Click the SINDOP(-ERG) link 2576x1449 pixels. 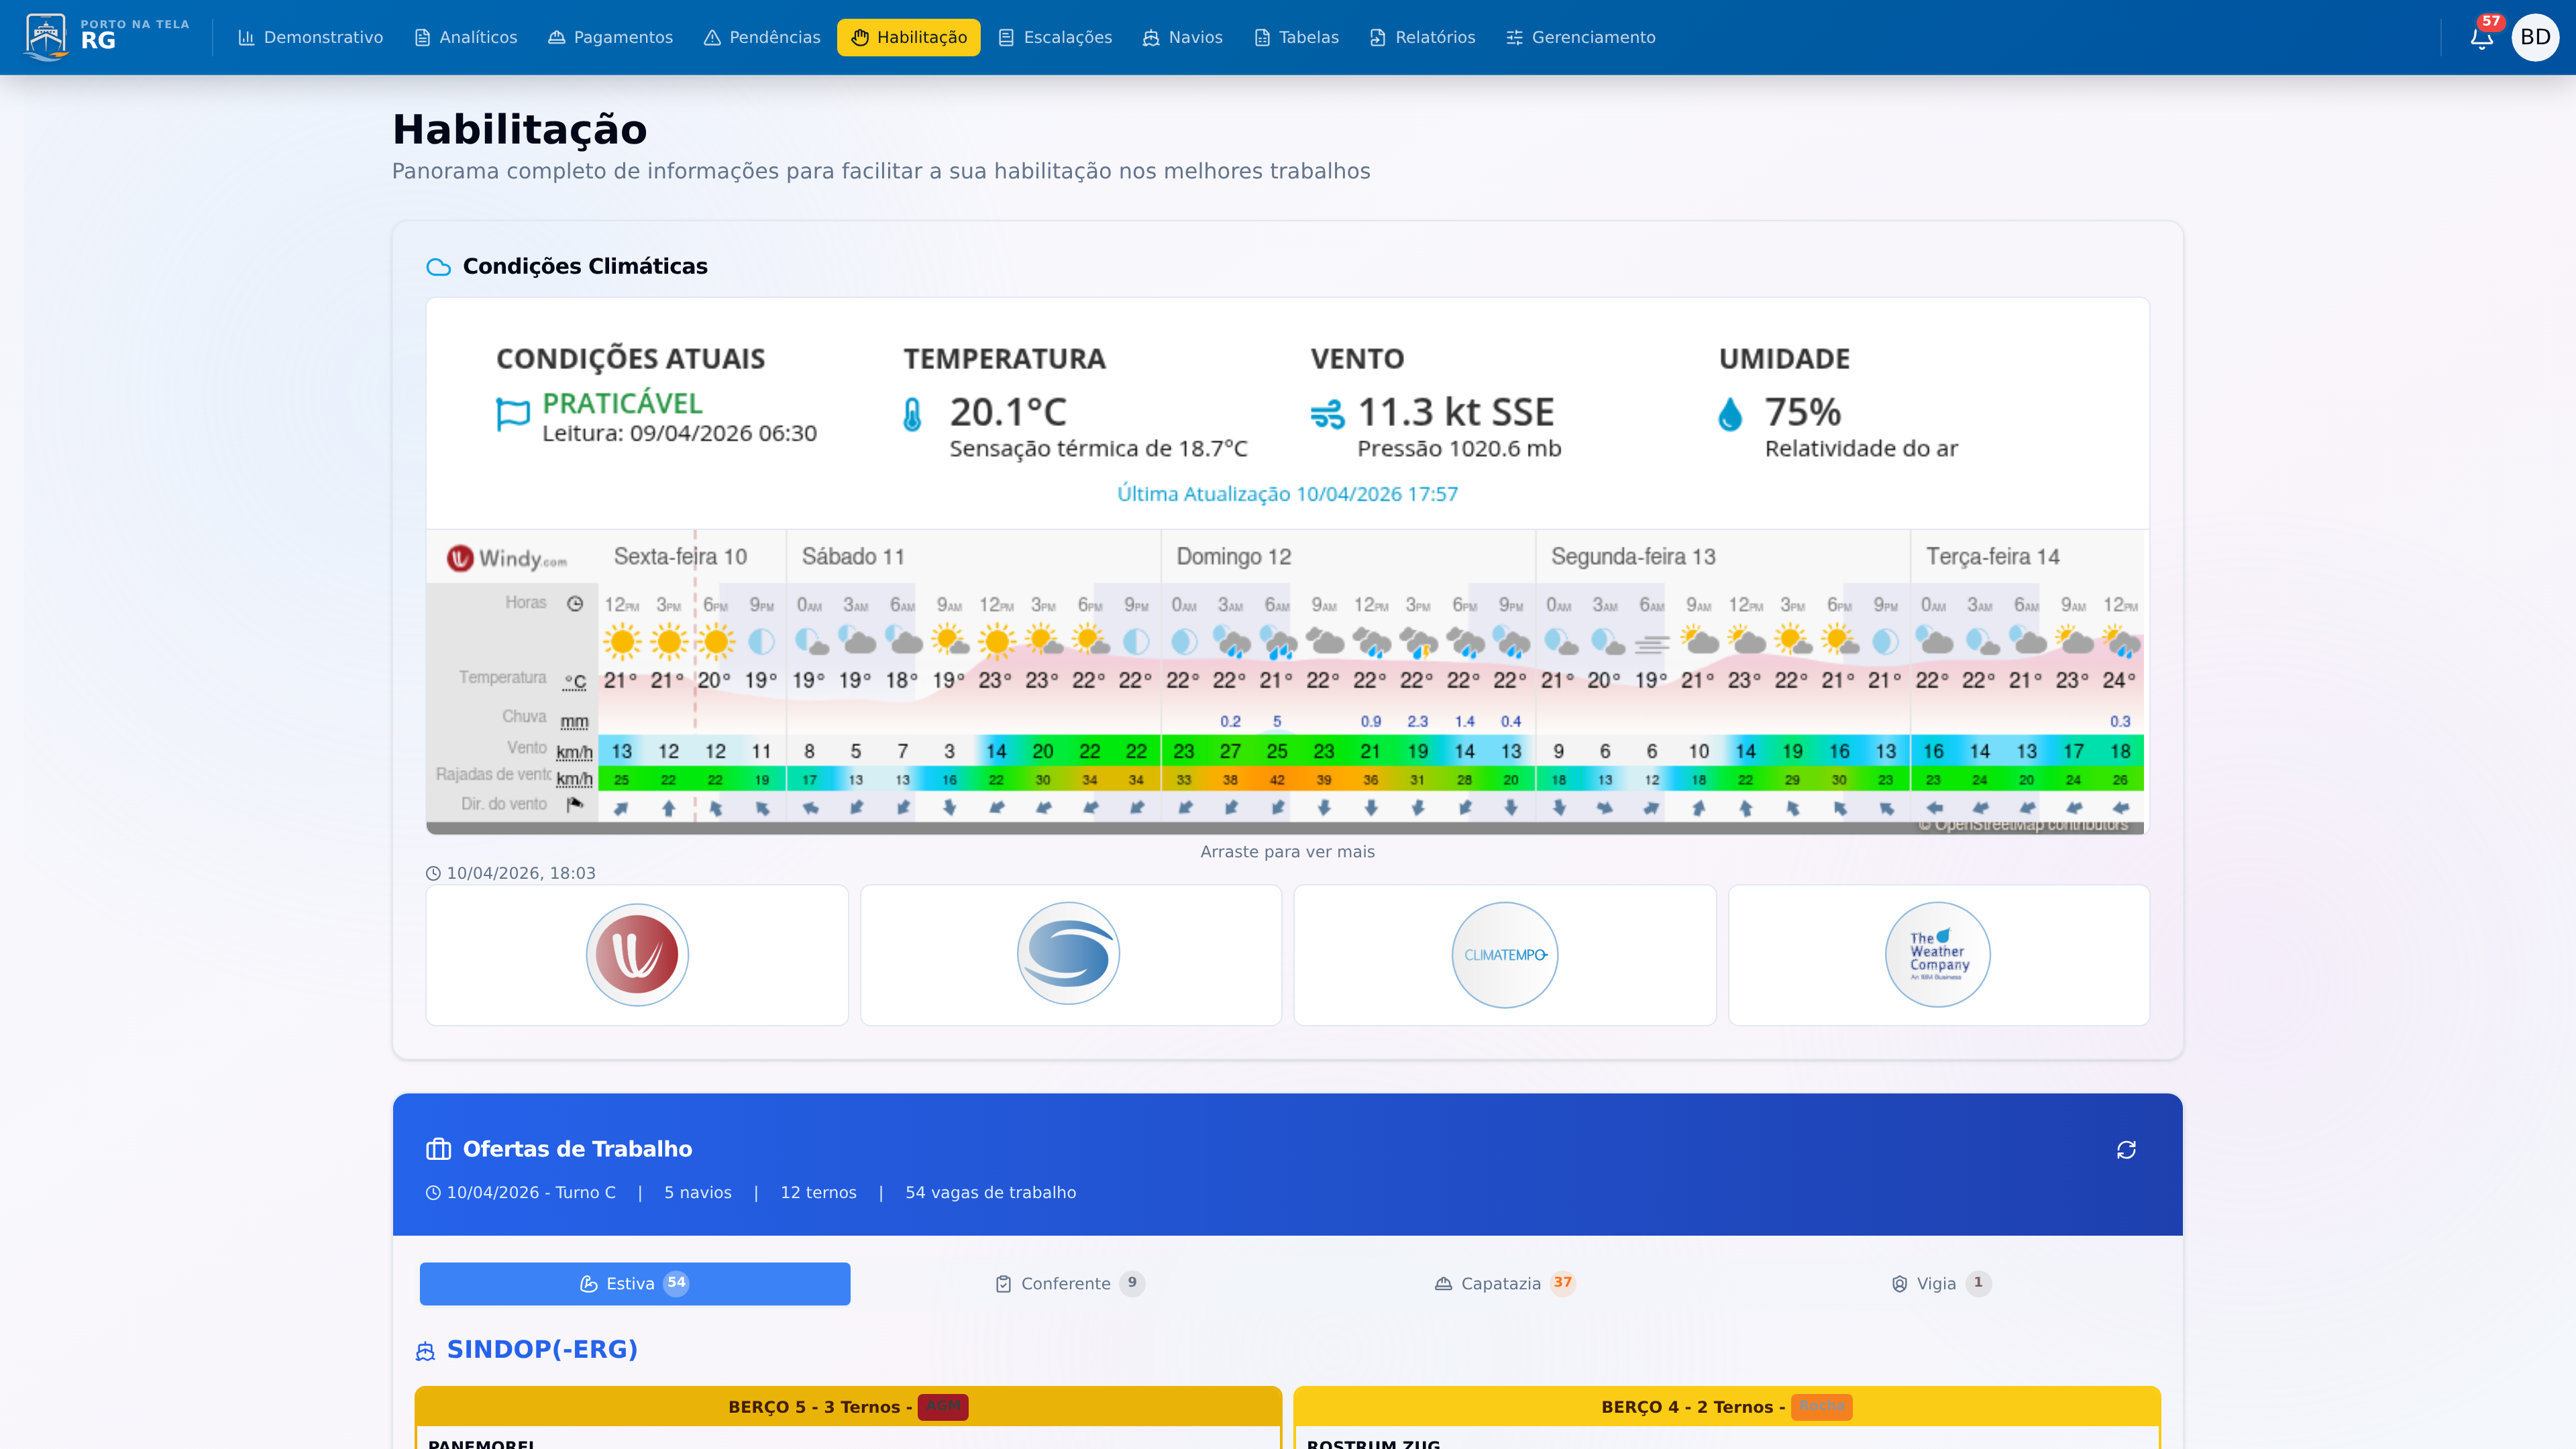543,1349
